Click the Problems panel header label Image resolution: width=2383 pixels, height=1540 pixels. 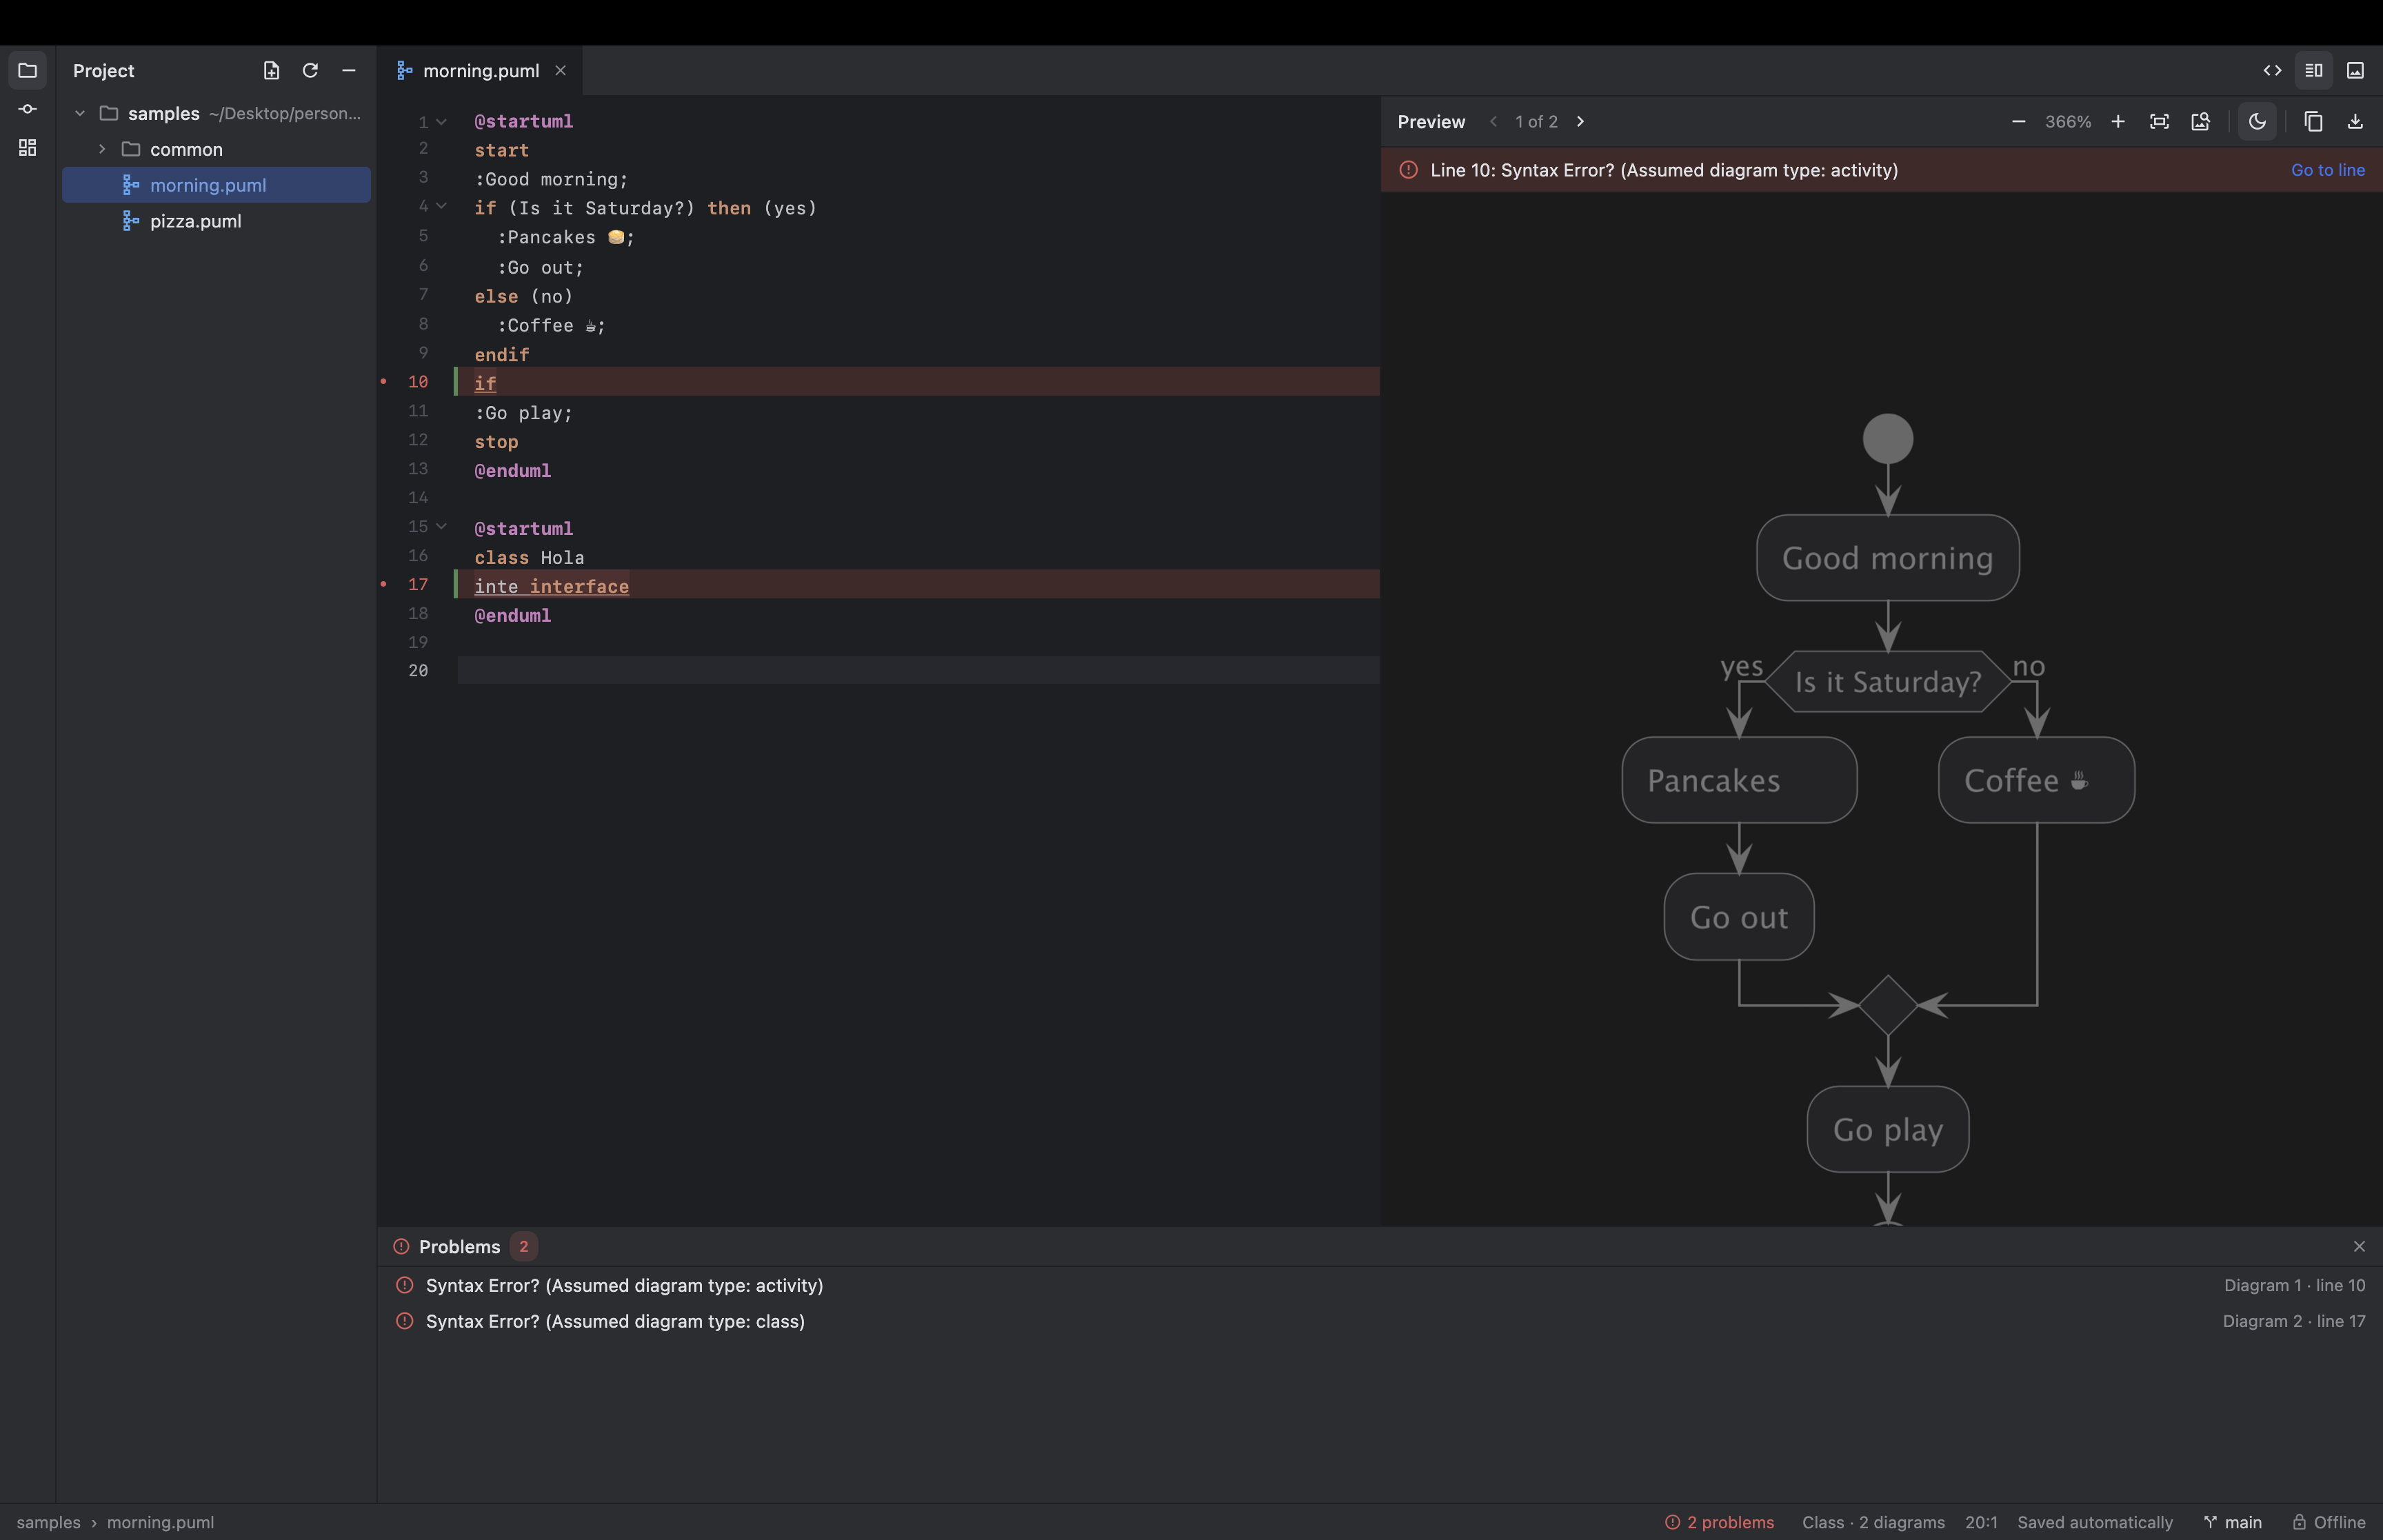tap(459, 1246)
